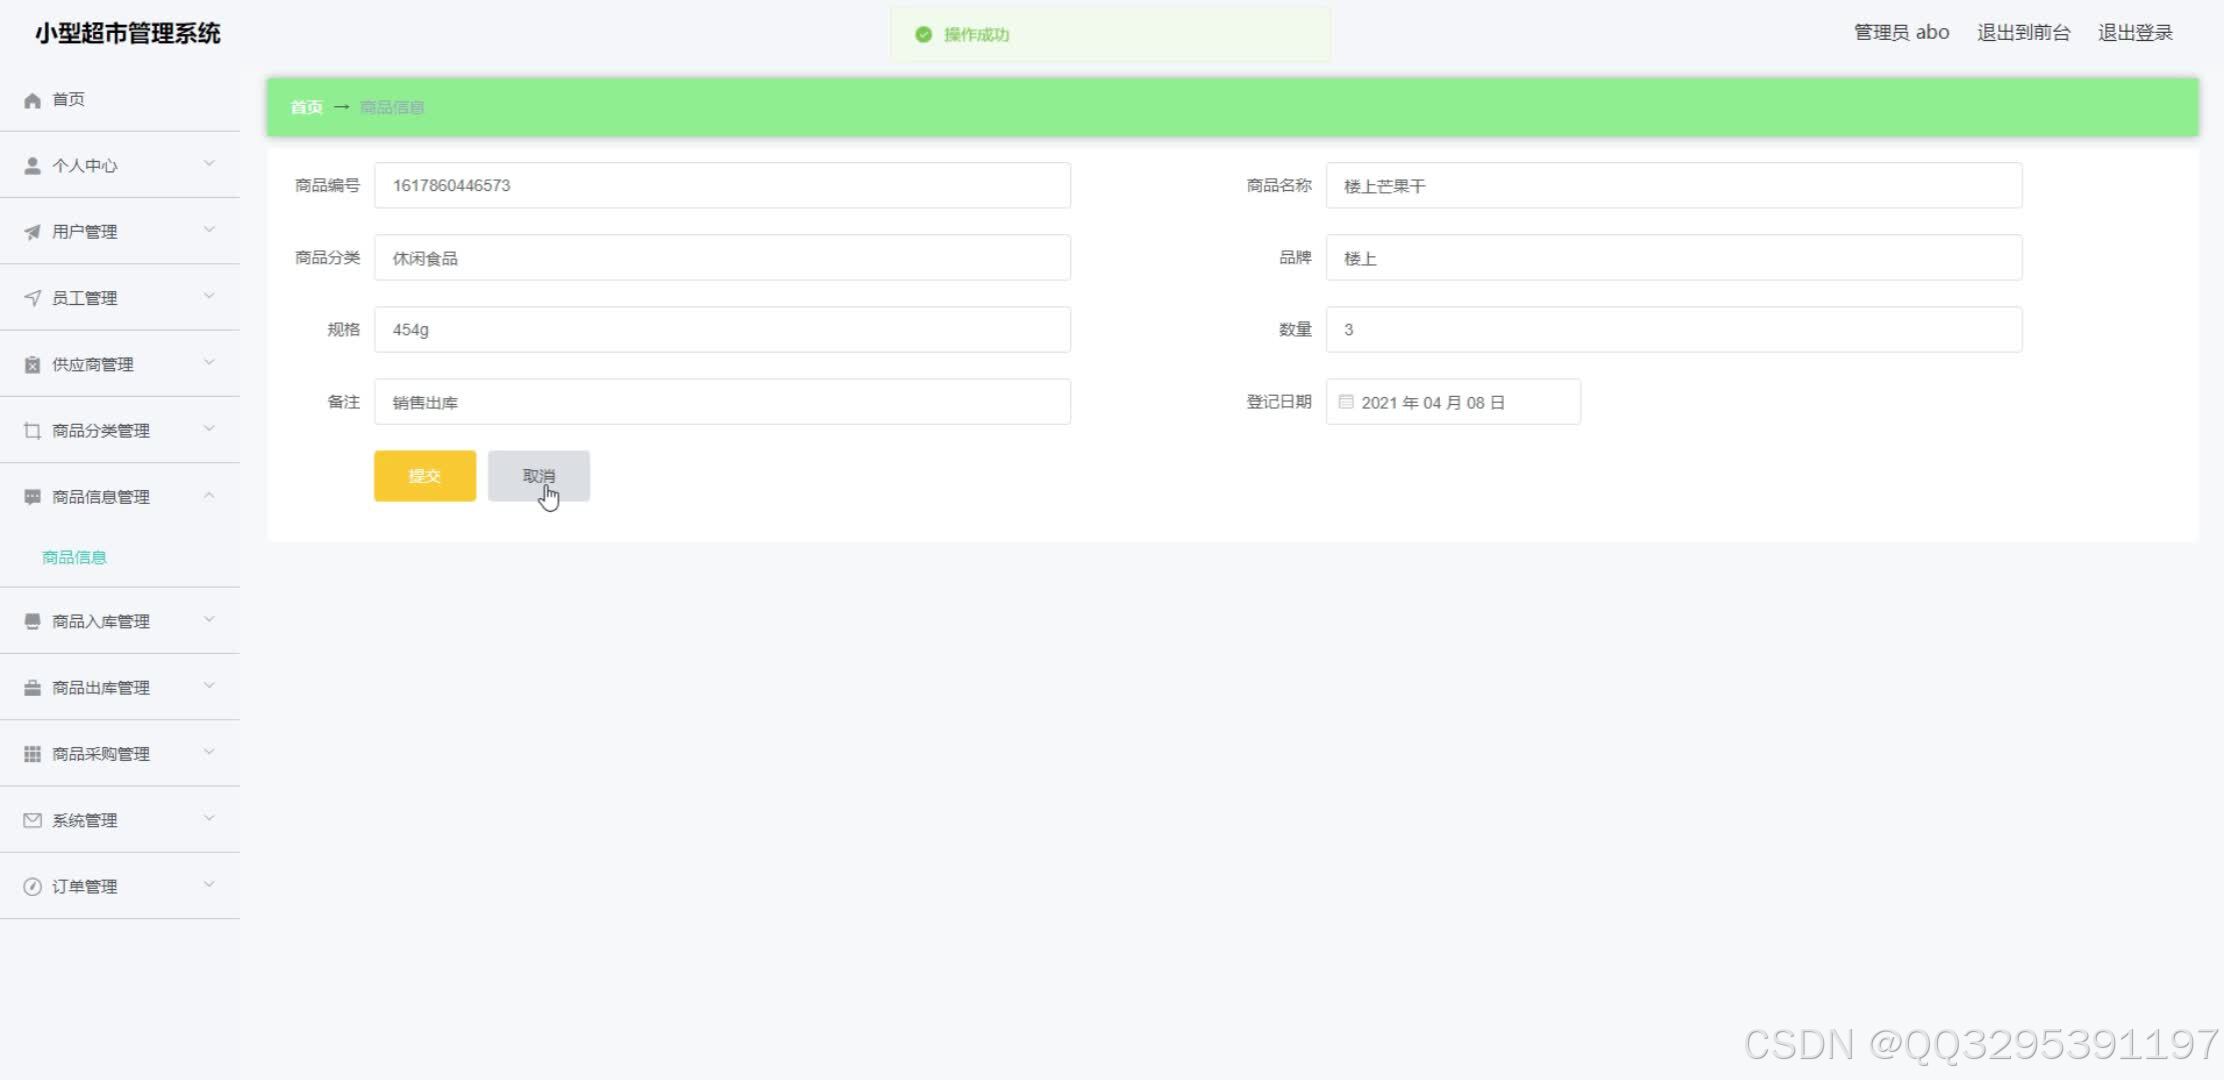Collapse the 商品信息管理 chevron
Screen dimensions: 2224x1080
click(209, 495)
